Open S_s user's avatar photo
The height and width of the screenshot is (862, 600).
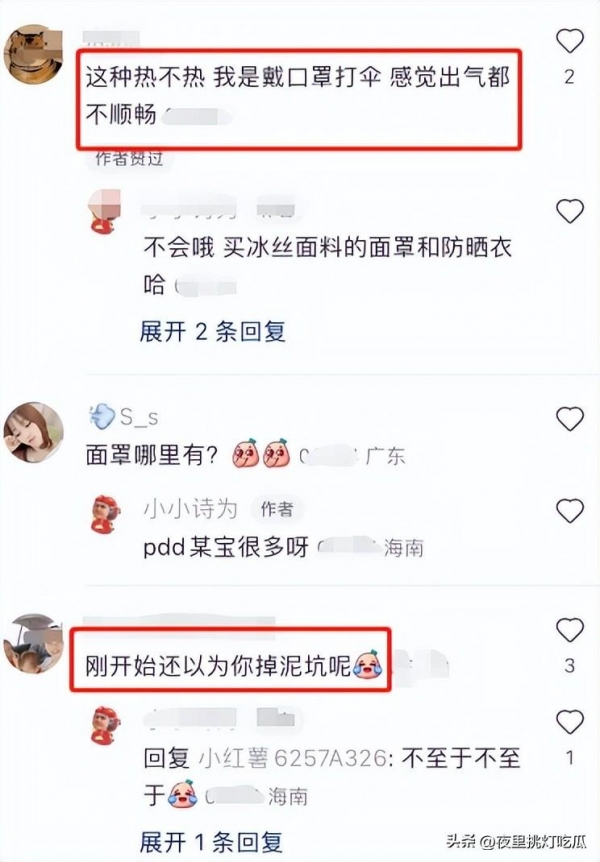coord(33,432)
